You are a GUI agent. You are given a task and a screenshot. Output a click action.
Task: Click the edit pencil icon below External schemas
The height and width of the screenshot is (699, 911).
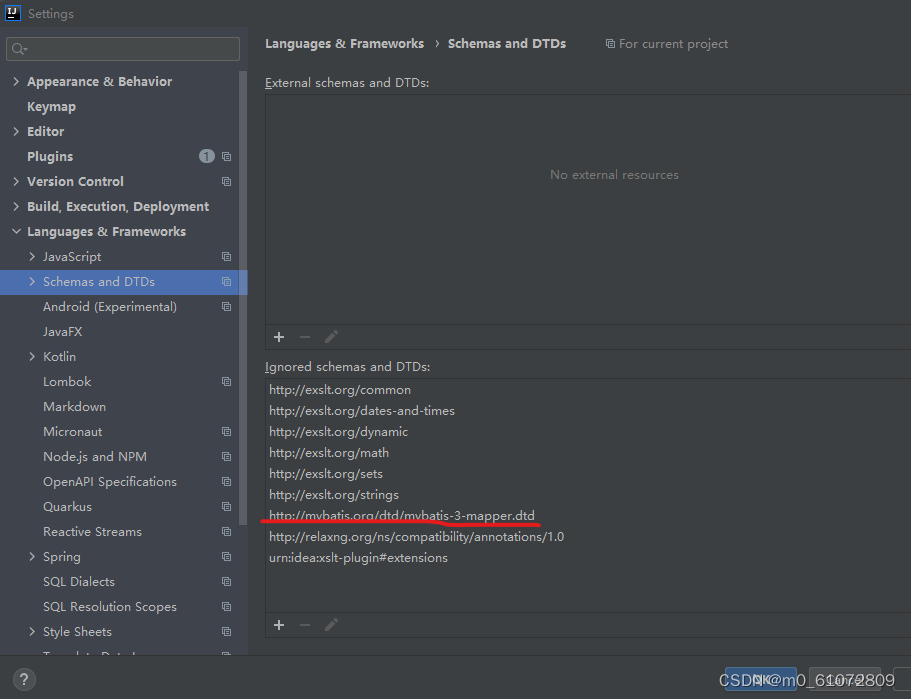[331, 337]
